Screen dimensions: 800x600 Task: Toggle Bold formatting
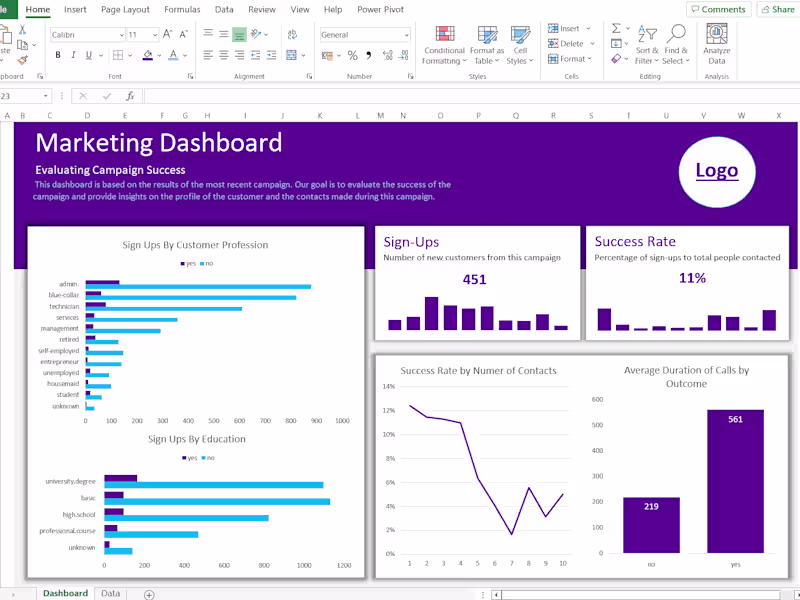click(x=58, y=55)
